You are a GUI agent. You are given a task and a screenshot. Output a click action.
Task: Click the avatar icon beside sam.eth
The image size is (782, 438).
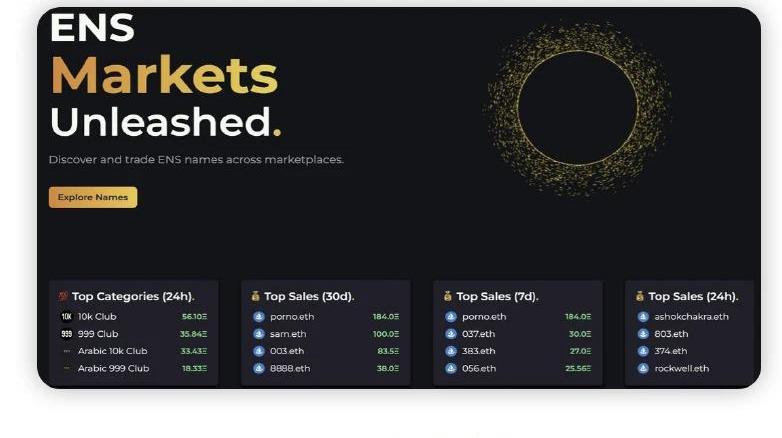(x=258, y=334)
